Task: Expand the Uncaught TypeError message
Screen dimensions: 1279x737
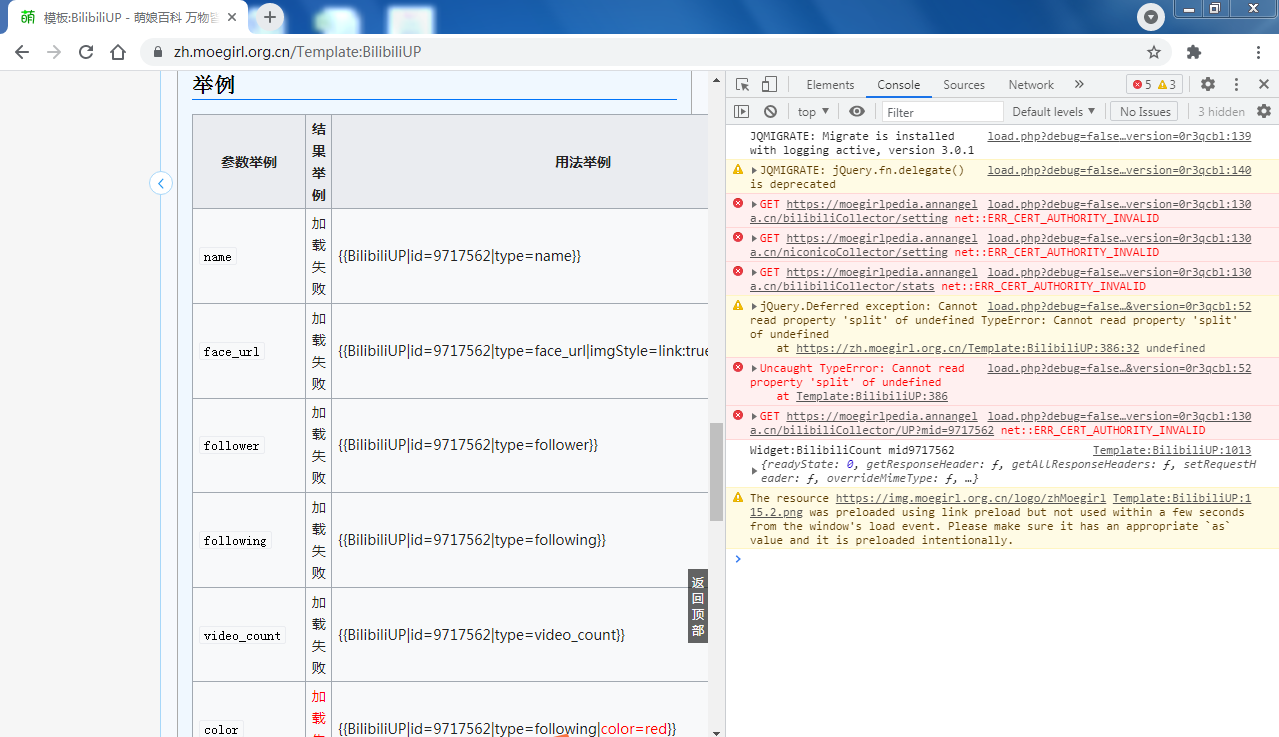Action: [754, 369]
